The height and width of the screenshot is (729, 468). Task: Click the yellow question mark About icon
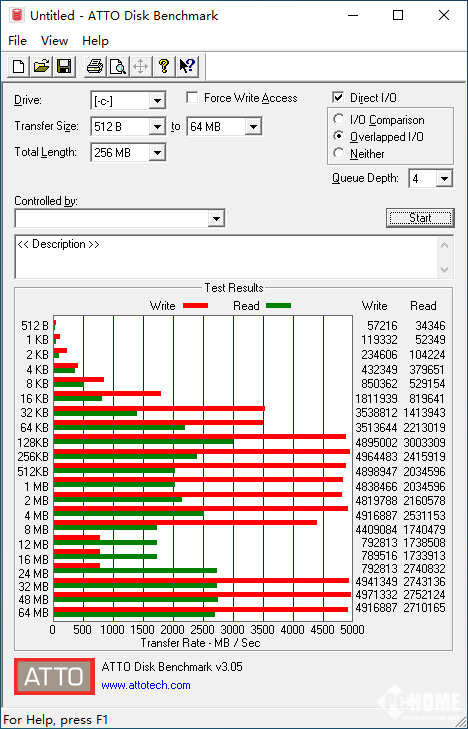tap(163, 66)
